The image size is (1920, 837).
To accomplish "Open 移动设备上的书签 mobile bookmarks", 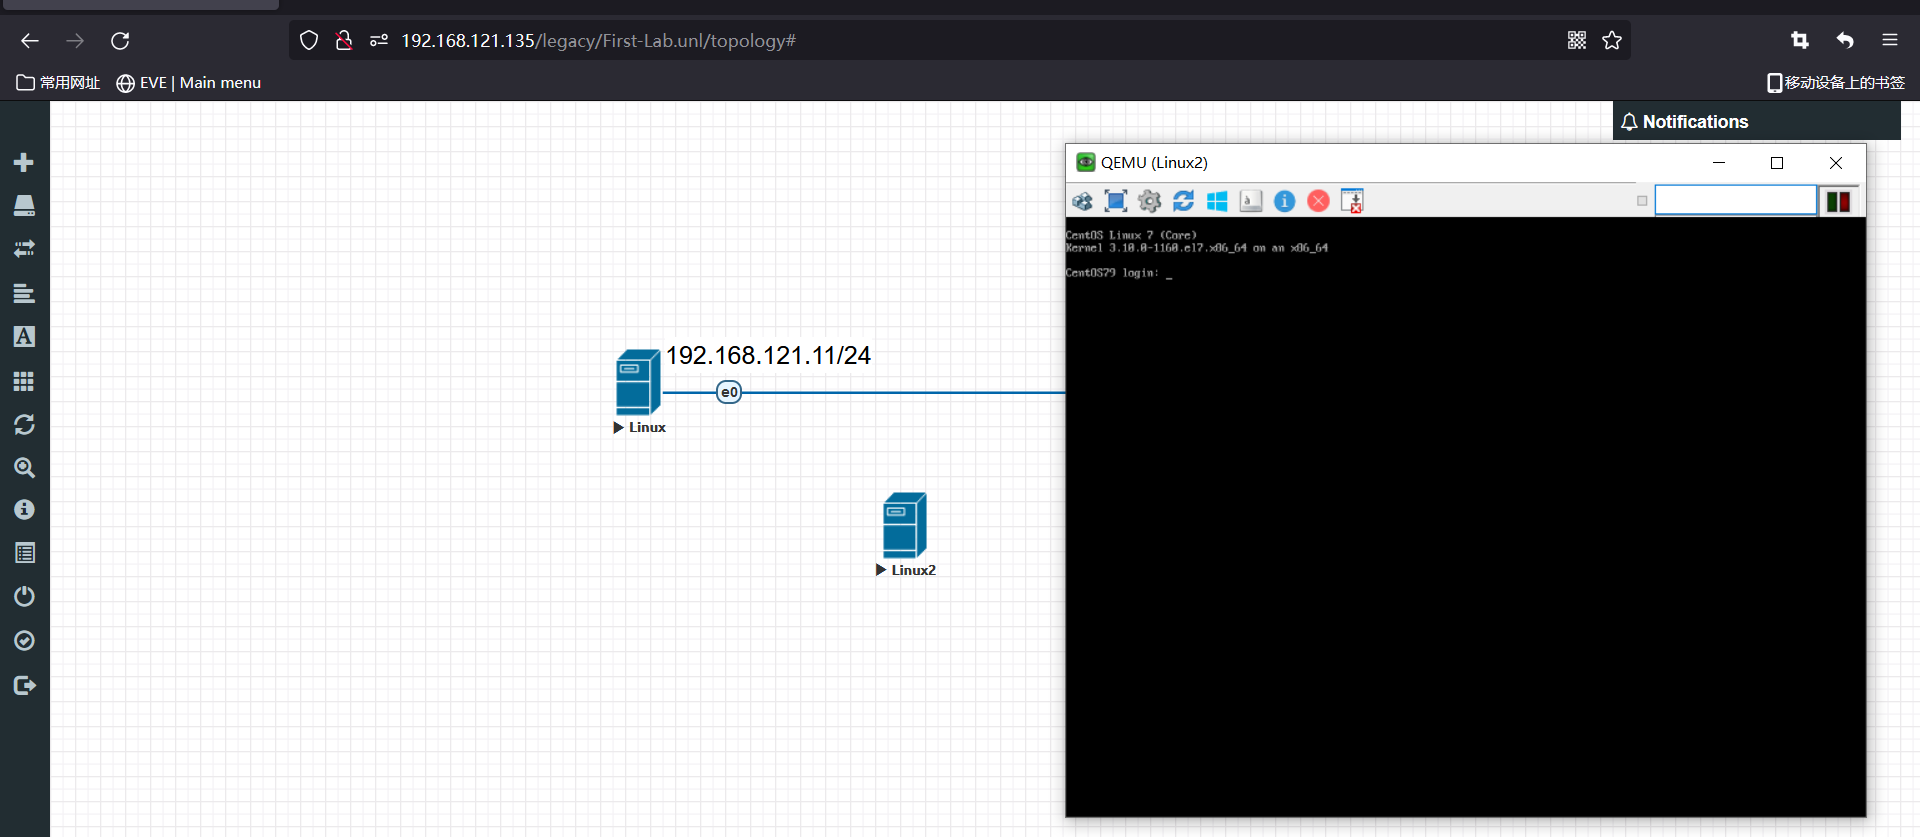I will point(1835,83).
